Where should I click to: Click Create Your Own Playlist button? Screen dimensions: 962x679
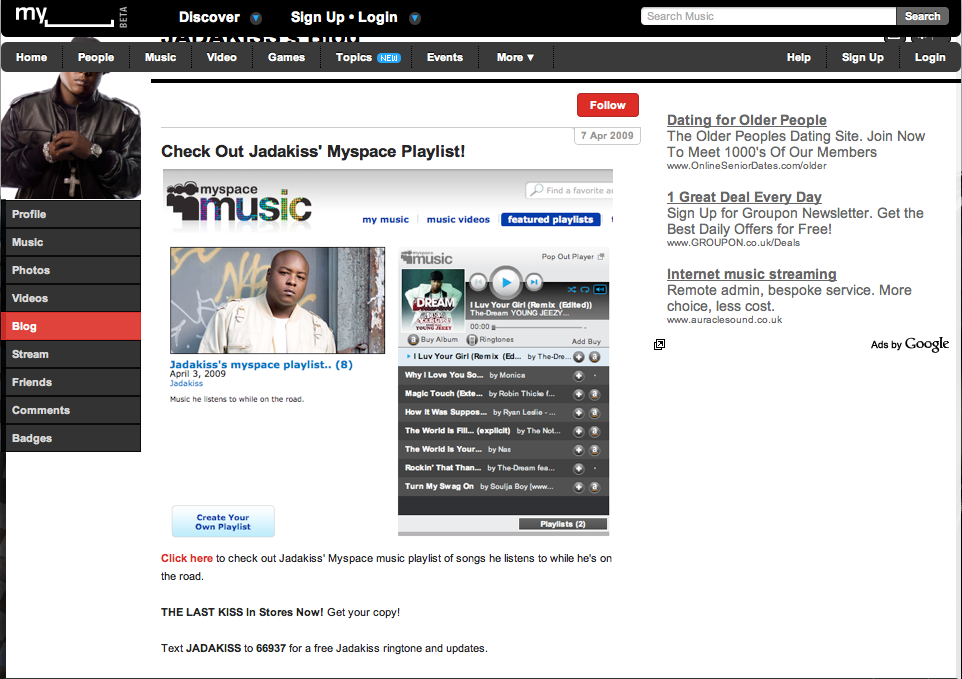point(223,521)
